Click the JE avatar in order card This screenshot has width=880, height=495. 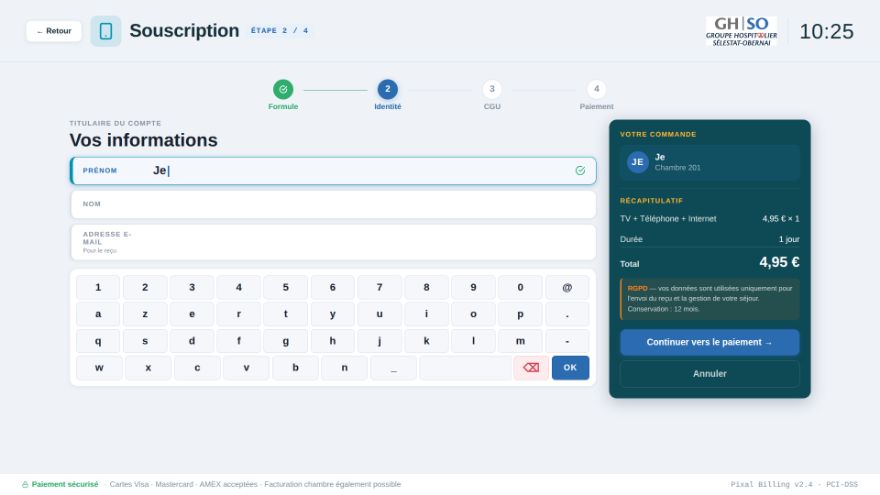click(x=638, y=162)
